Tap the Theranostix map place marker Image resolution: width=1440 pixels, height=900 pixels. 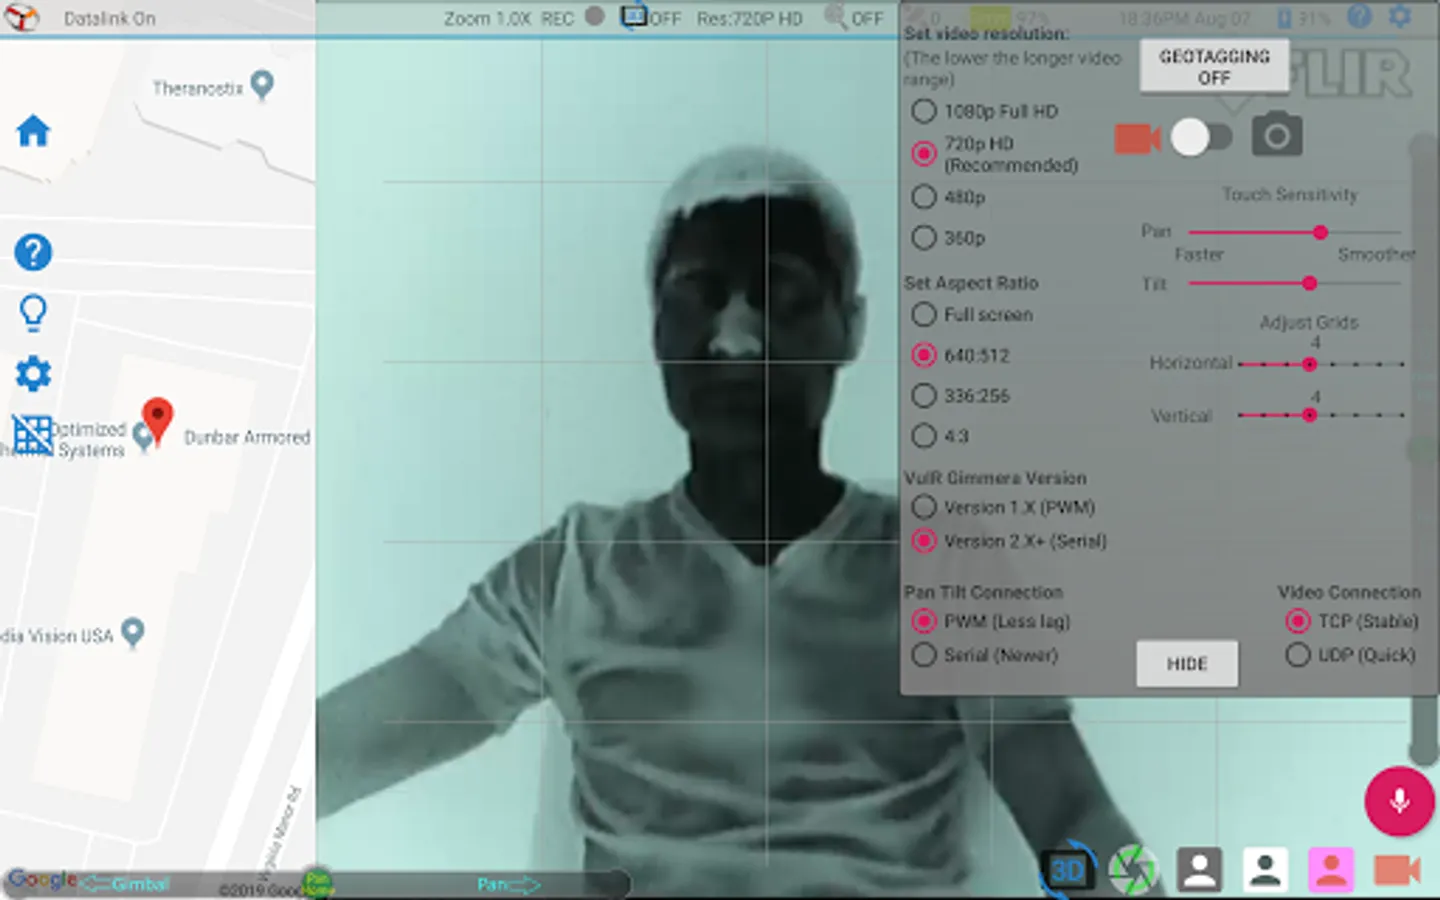pos(262,86)
